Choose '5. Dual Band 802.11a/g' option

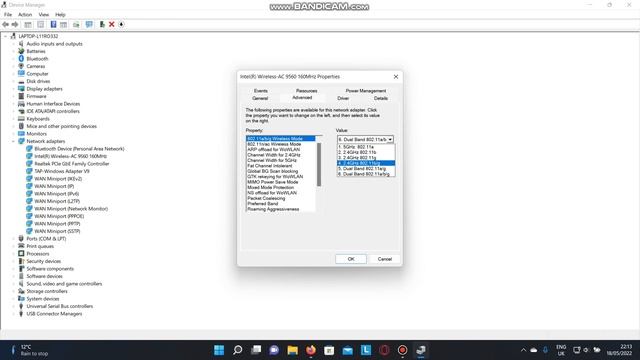[x=366, y=169]
